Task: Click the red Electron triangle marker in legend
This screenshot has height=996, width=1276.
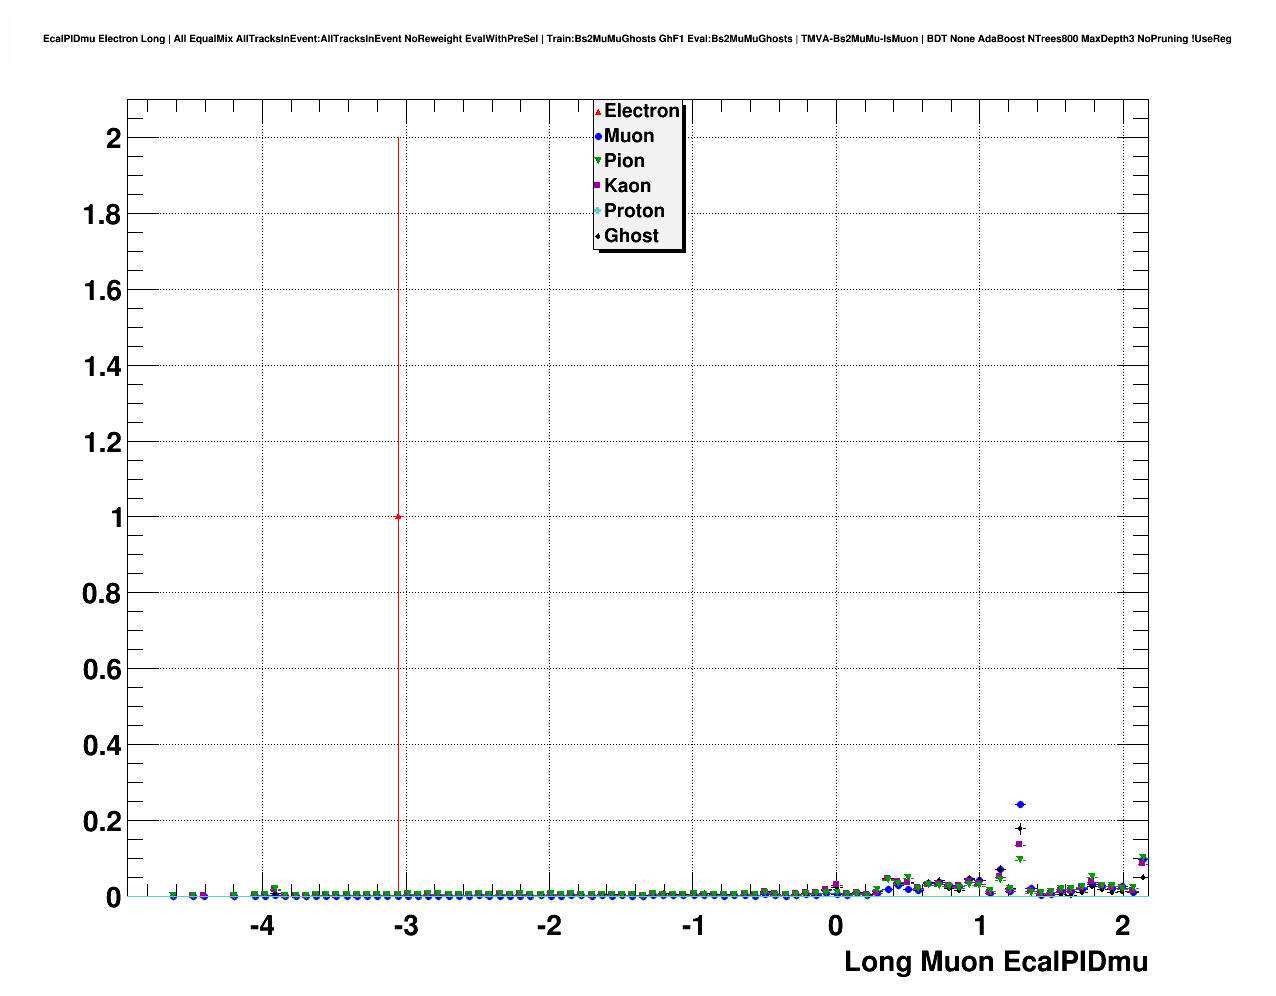Action: coord(598,111)
